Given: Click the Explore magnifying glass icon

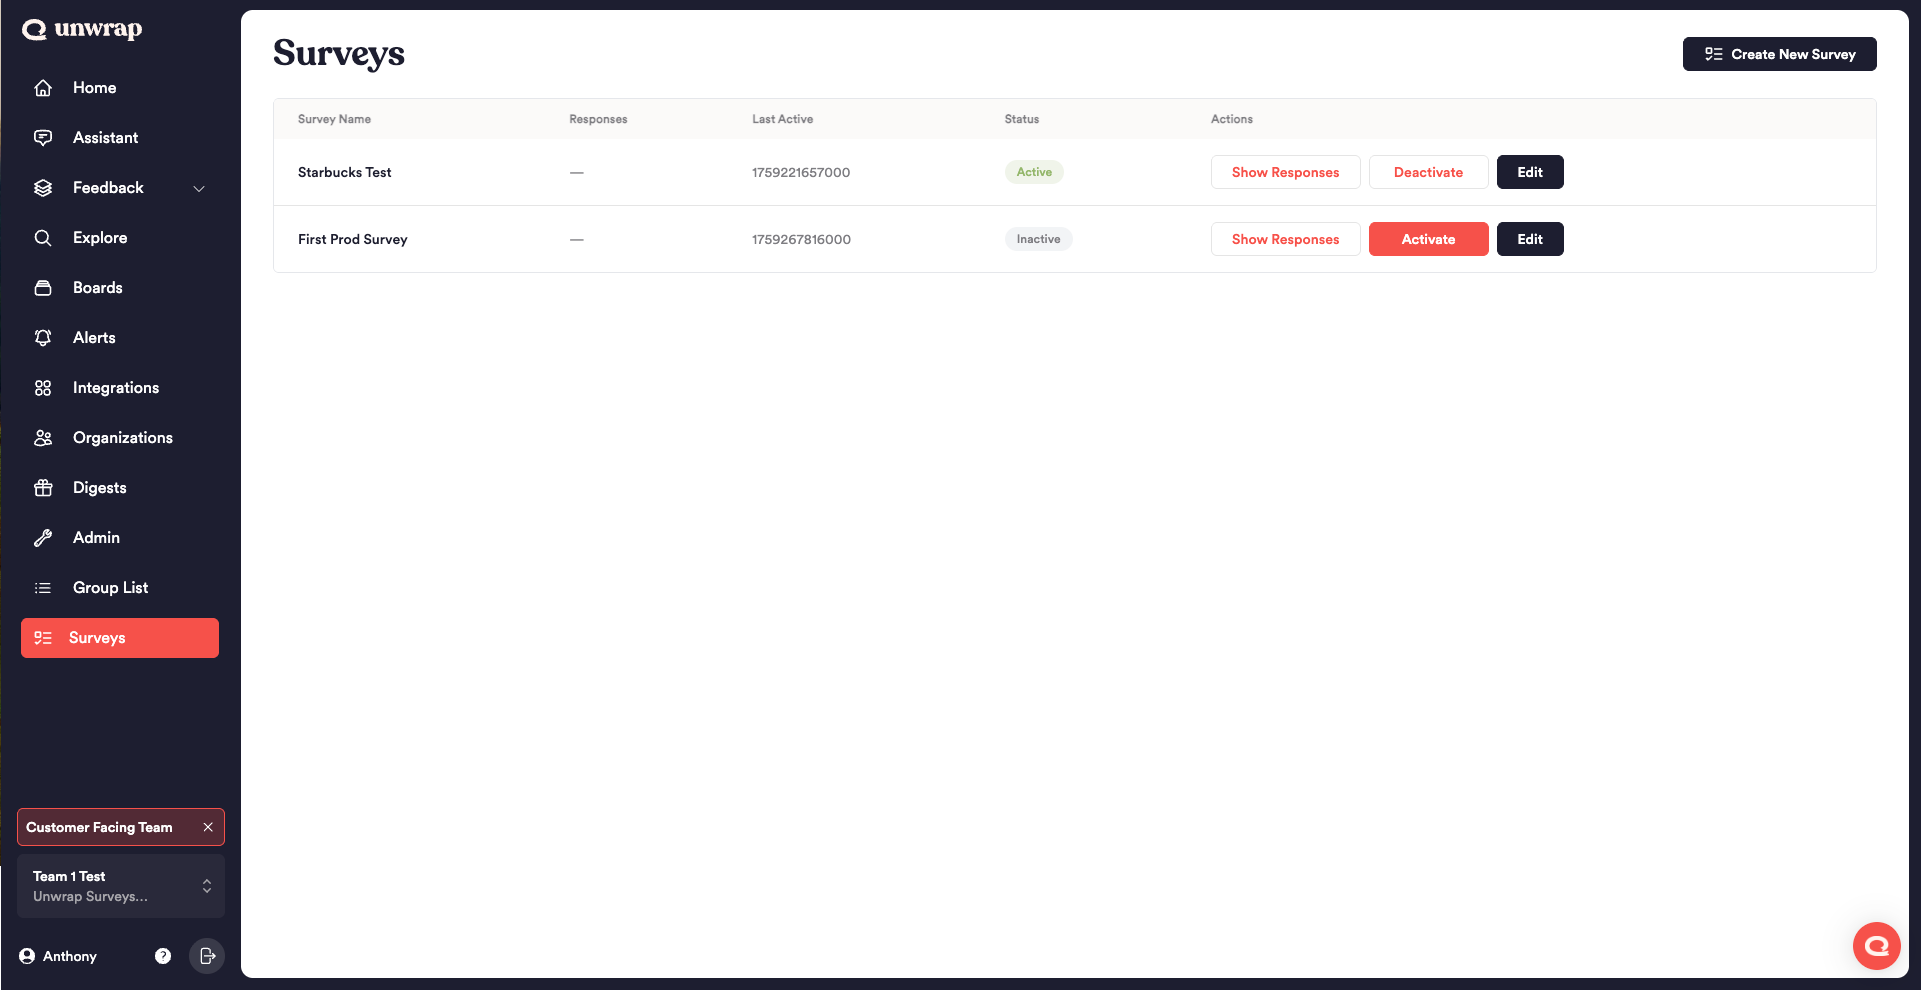Looking at the screenshot, I should click(x=43, y=238).
